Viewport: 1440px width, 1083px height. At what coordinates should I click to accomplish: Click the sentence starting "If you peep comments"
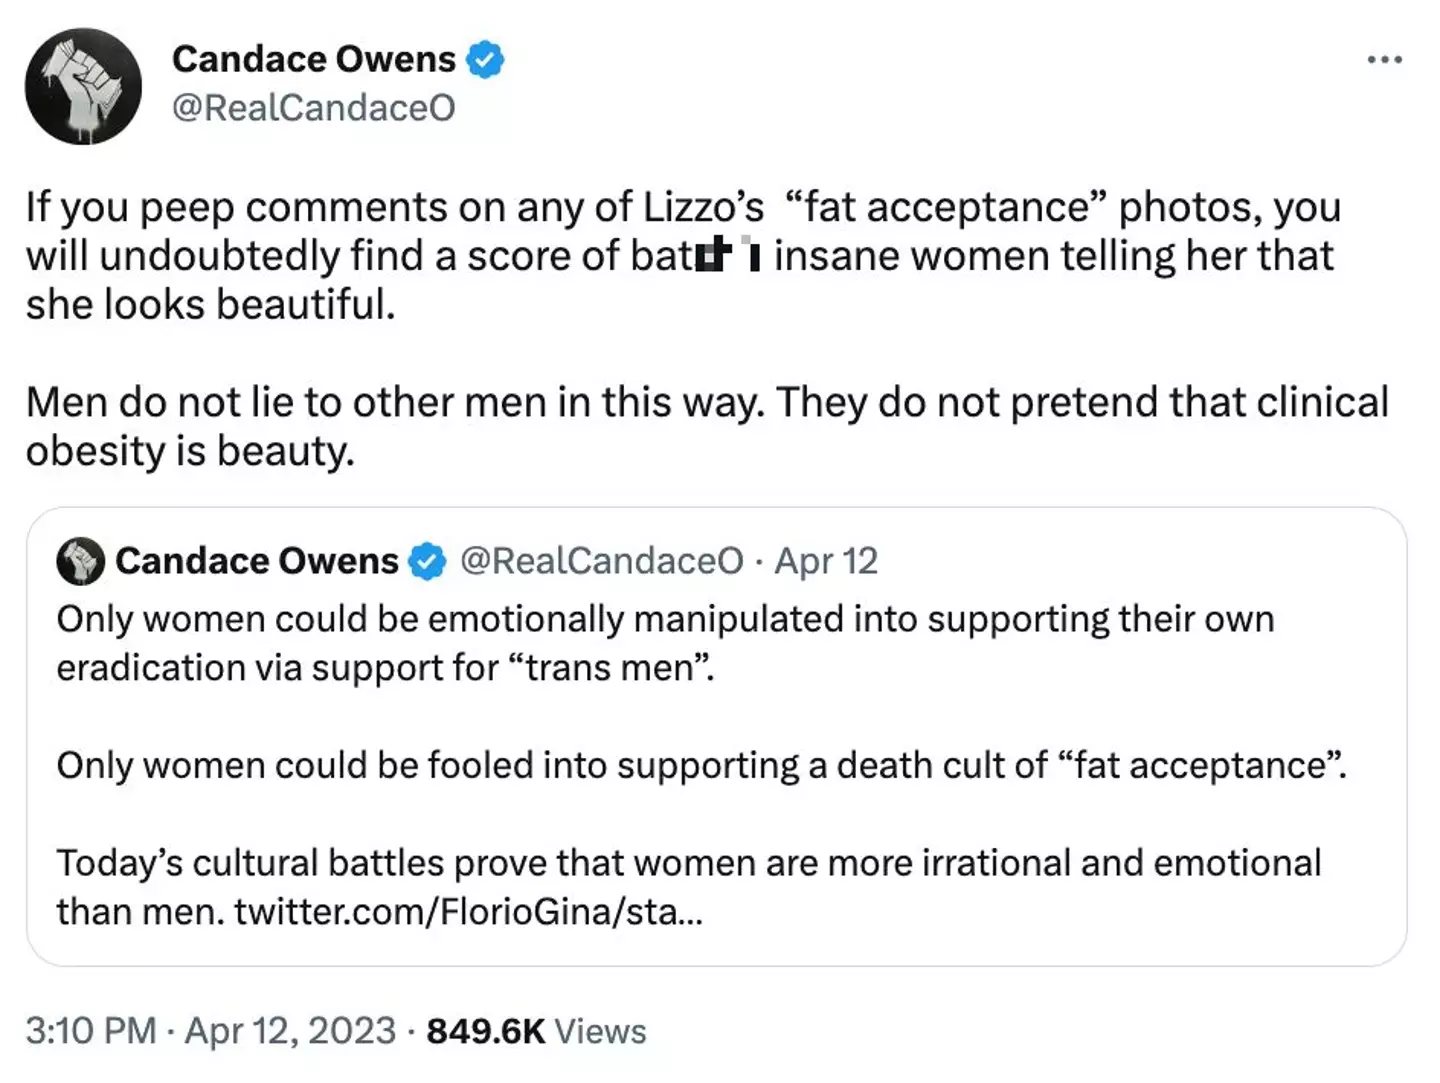tap(682, 208)
